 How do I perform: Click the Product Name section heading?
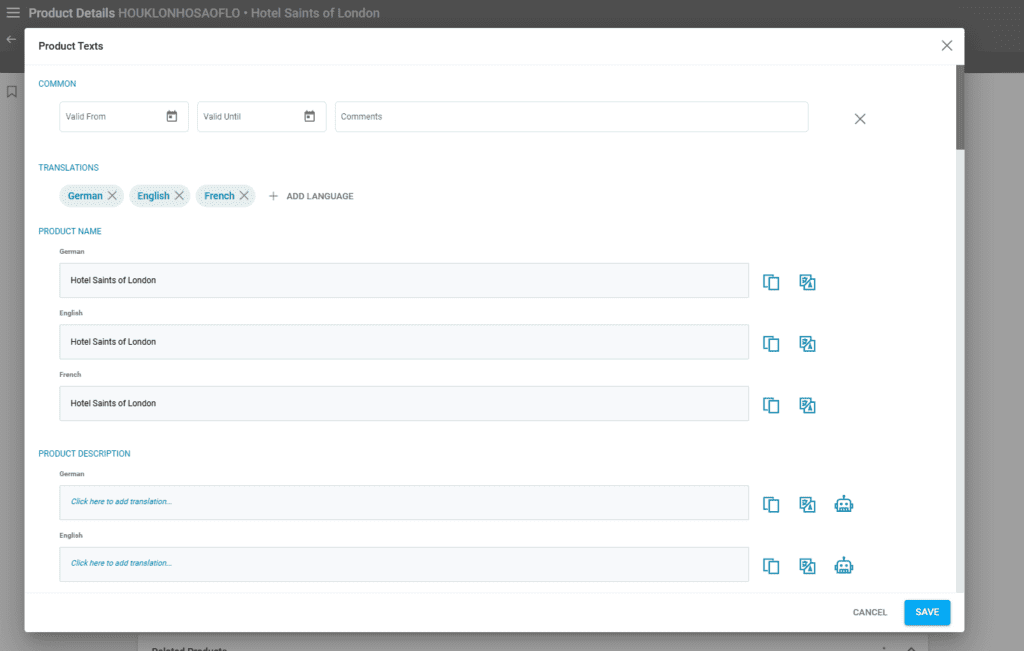[x=70, y=231]
